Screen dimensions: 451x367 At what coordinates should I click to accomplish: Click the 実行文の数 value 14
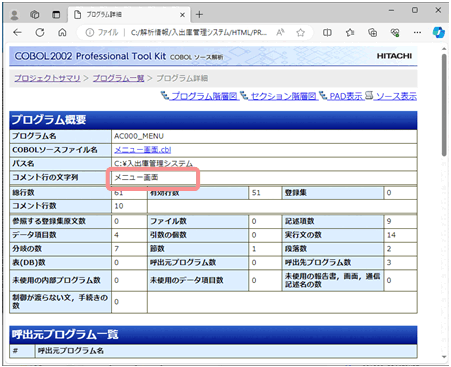click(x=391, y=235)
